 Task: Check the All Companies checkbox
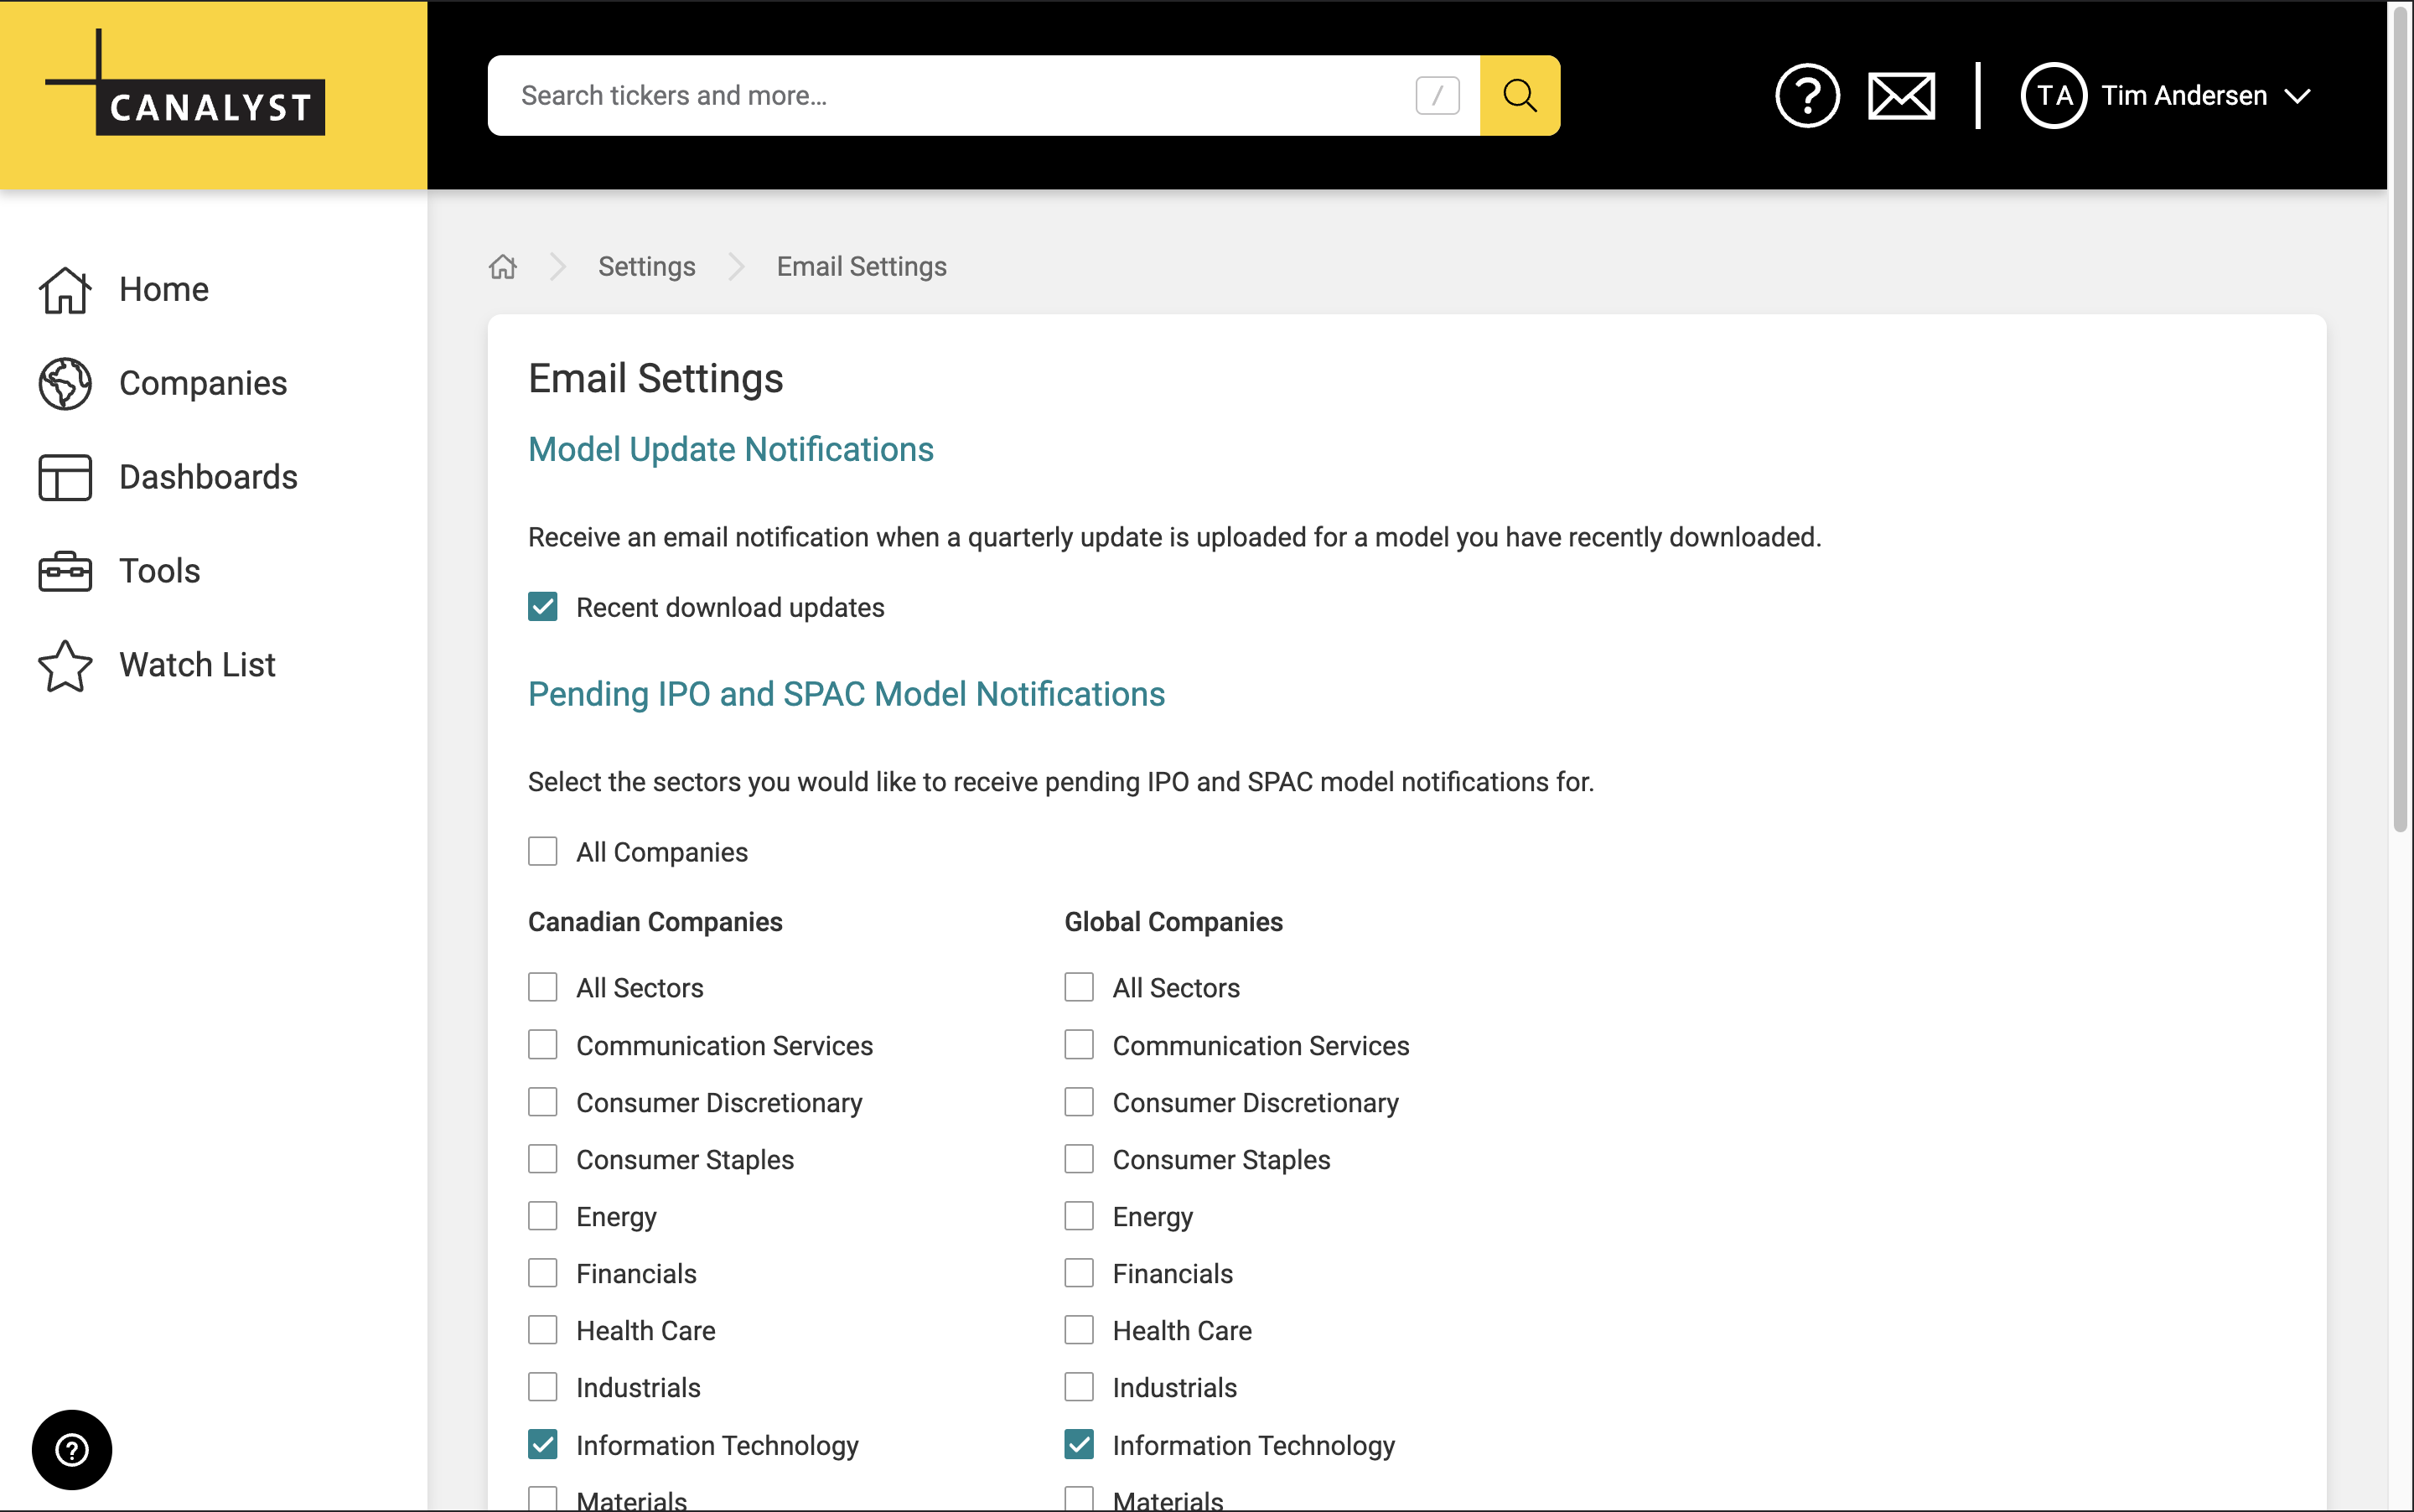[543, 852]
